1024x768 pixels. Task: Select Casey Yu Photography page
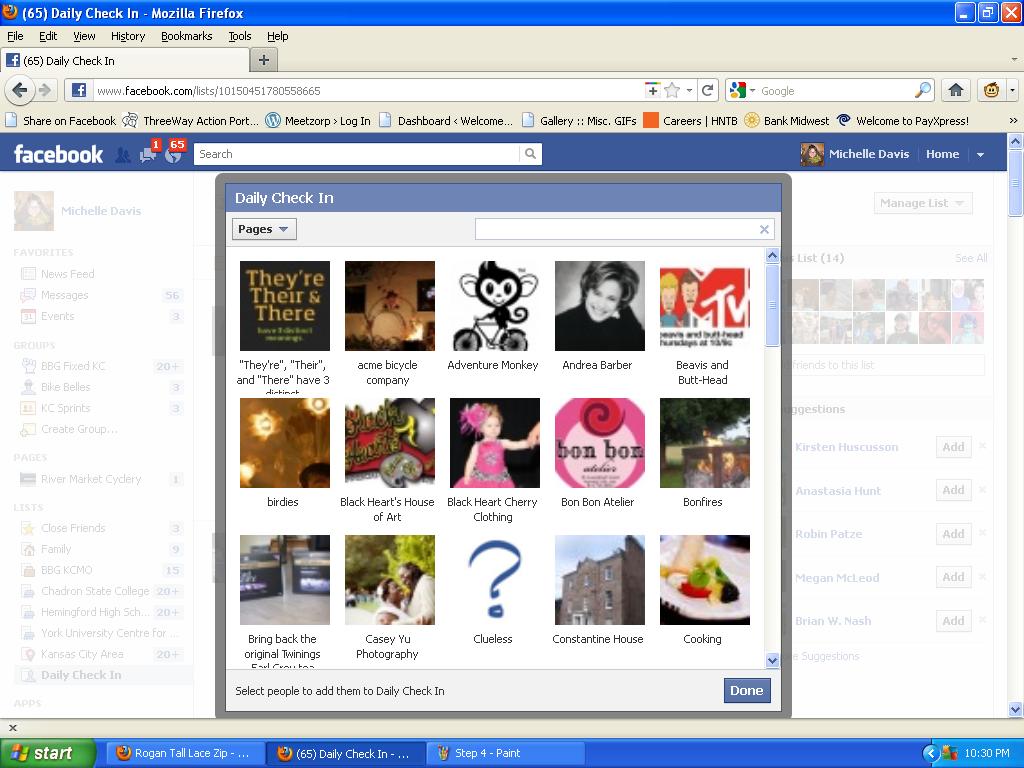389,580
